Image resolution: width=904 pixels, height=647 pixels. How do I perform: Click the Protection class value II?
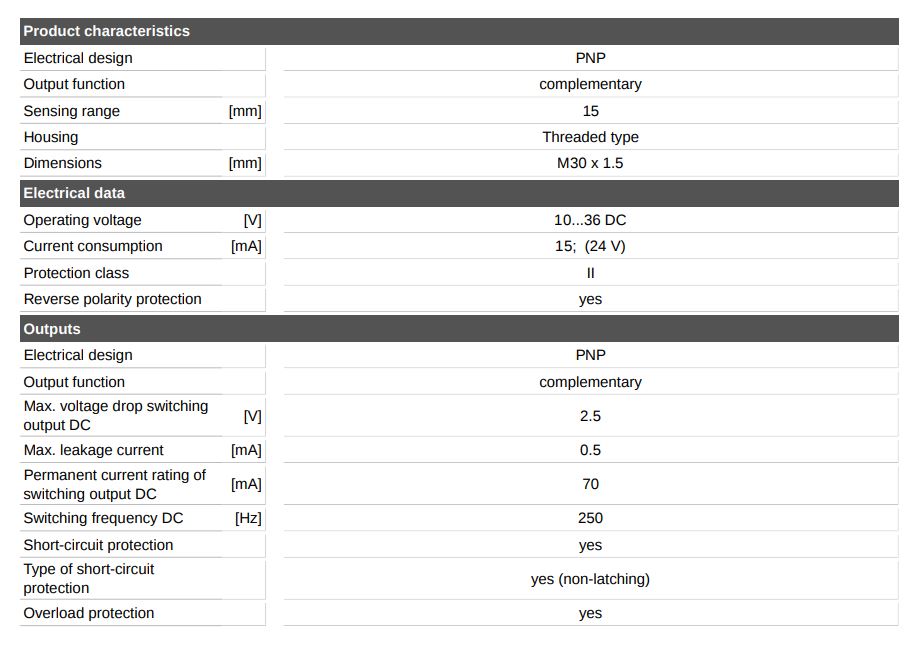pos(590,273)
